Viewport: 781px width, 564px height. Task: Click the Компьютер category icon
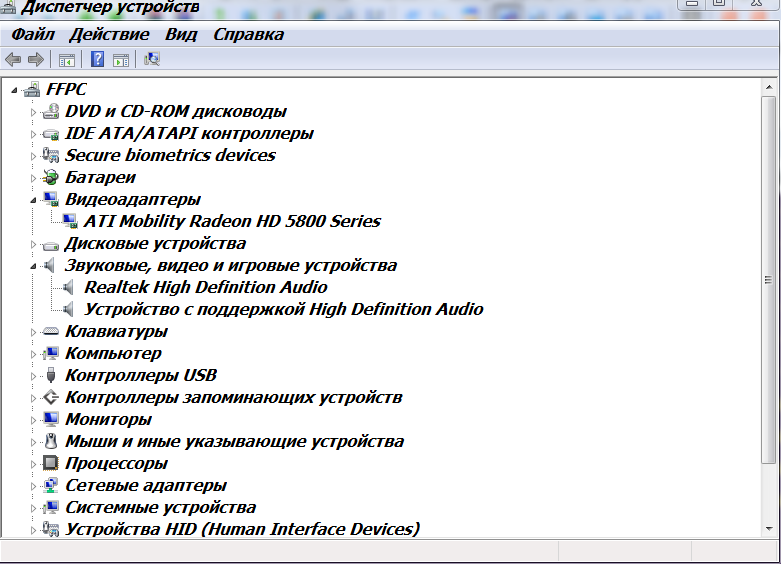(51, 353)
